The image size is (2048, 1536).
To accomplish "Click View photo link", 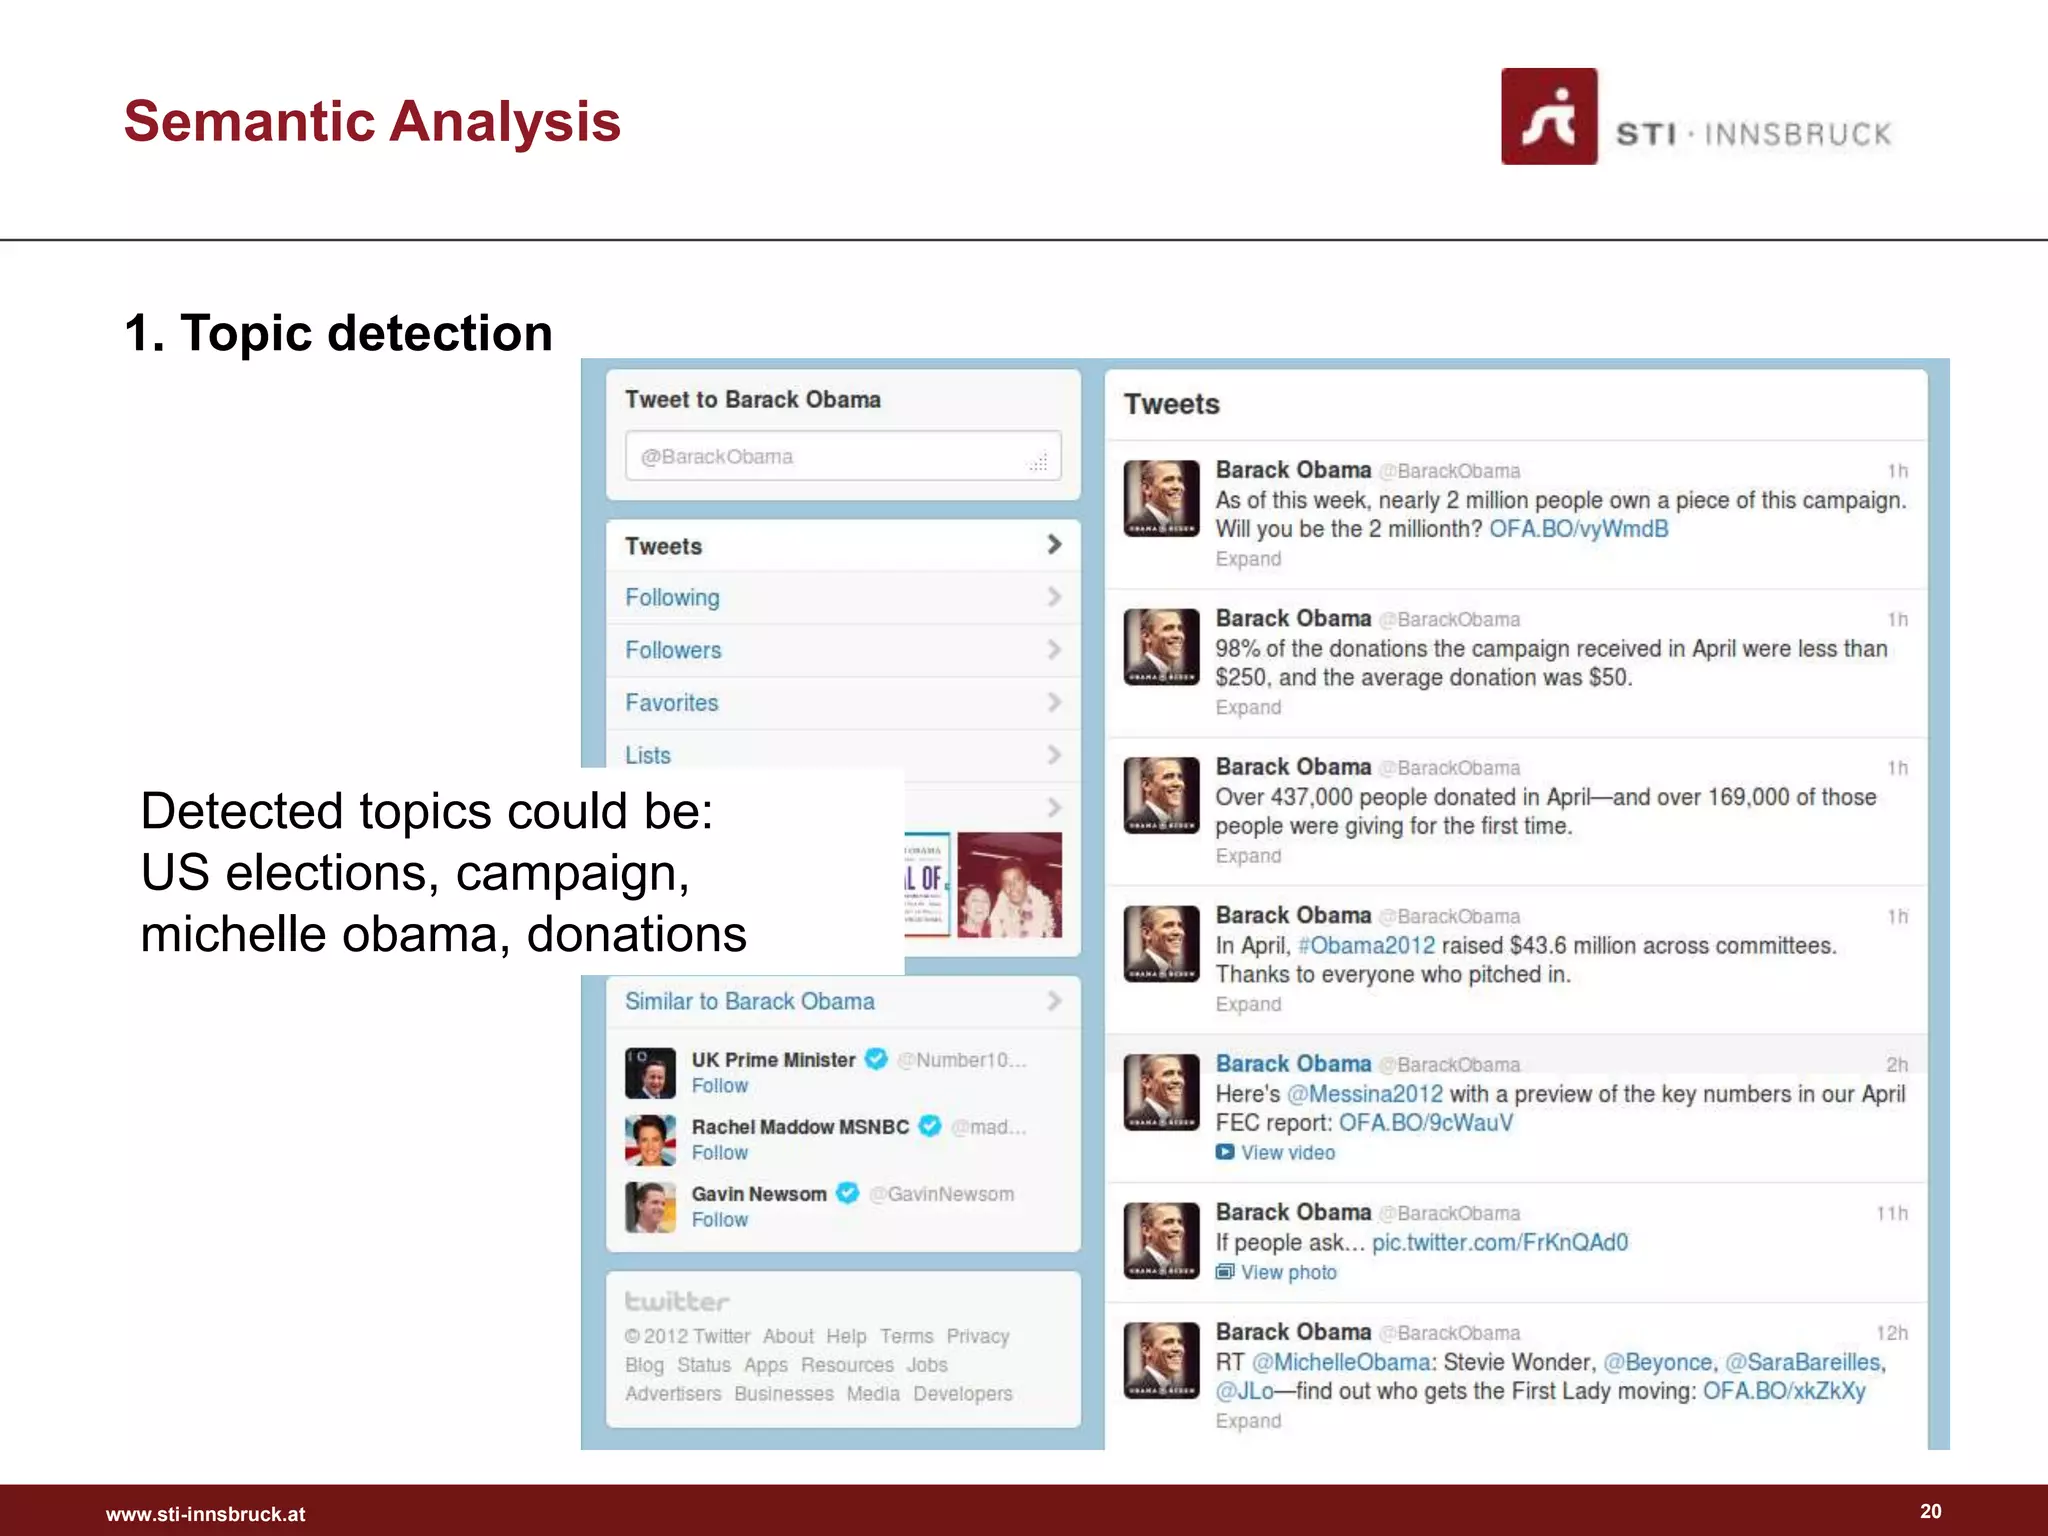I will [1289, 1273].
